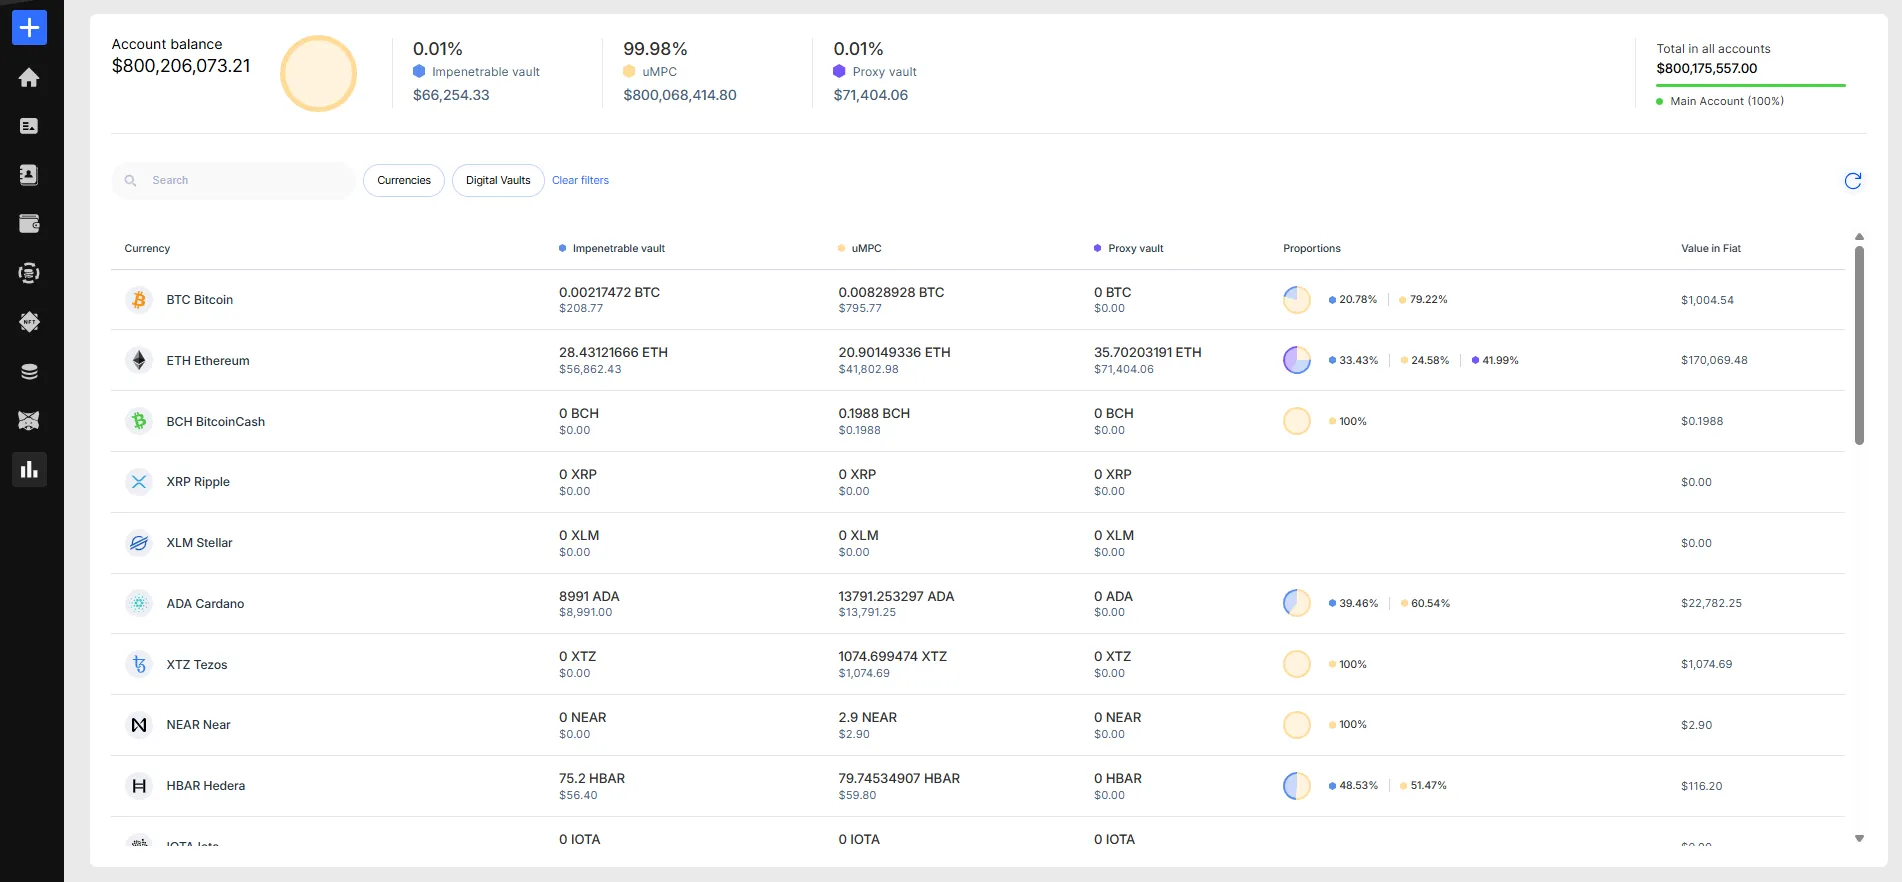Click the XTZ Tezos coin icon
The height and width of the screenshot is (882, 1902).
point(139,664)
